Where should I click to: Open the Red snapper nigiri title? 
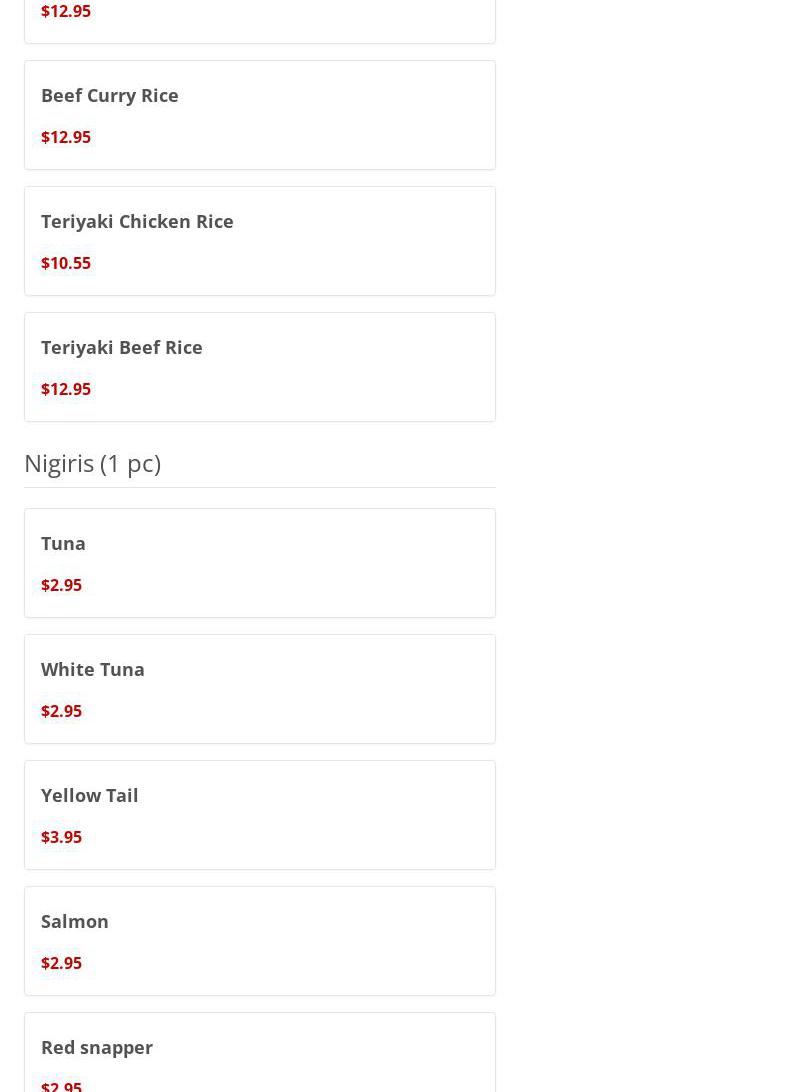pos(97,1047)
